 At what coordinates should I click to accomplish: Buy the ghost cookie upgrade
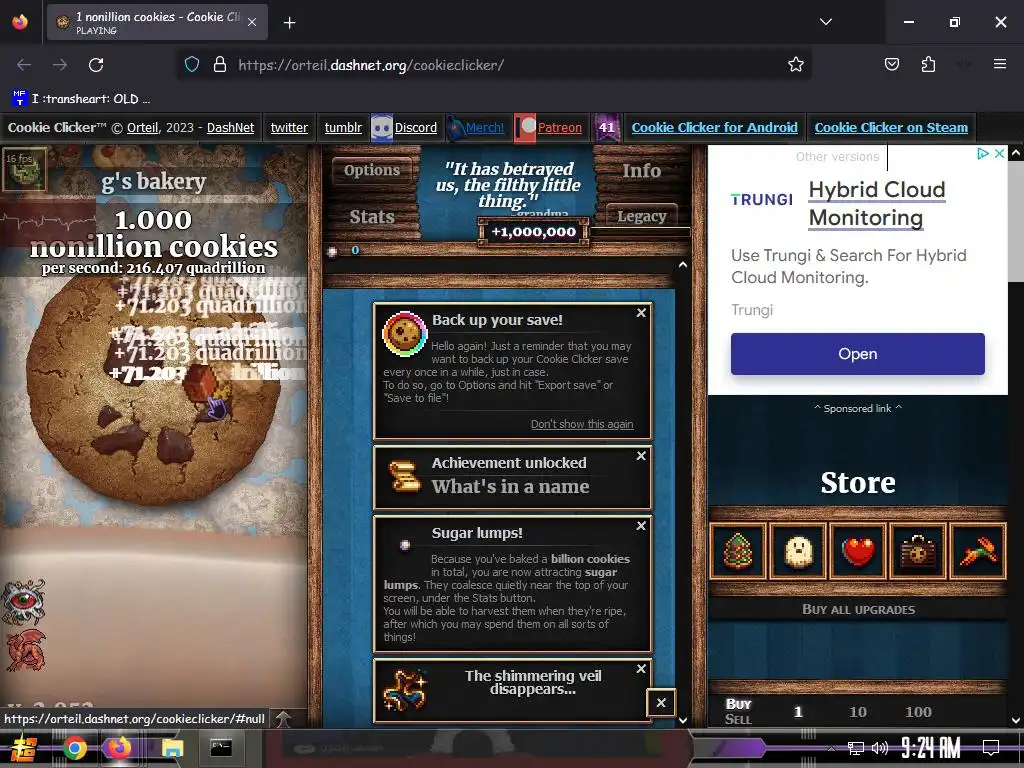[798, 551]
